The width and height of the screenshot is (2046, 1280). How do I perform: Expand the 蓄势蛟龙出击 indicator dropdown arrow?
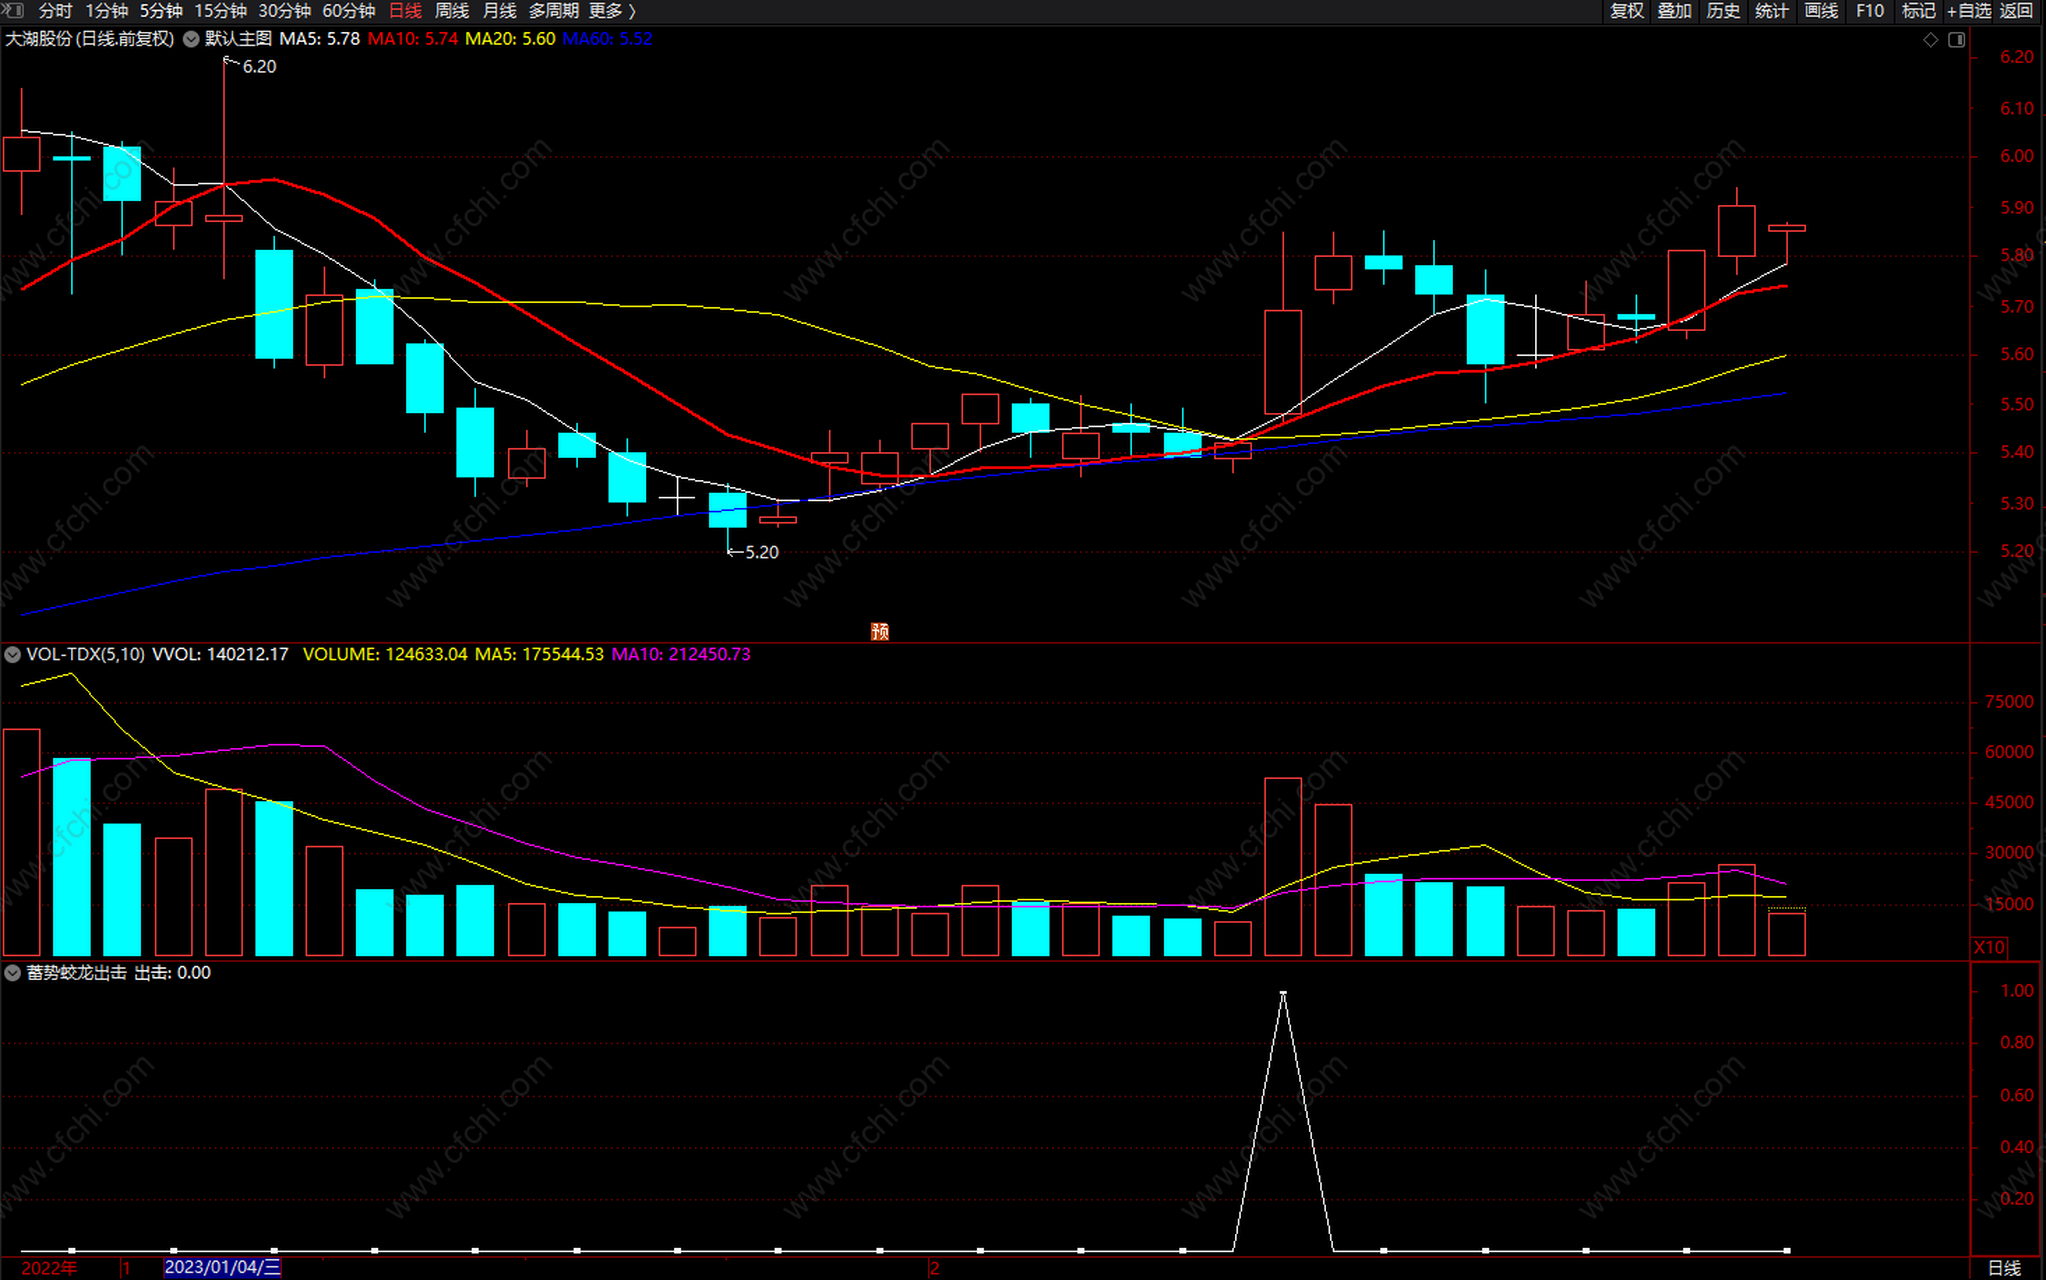[x=12, y=973]
